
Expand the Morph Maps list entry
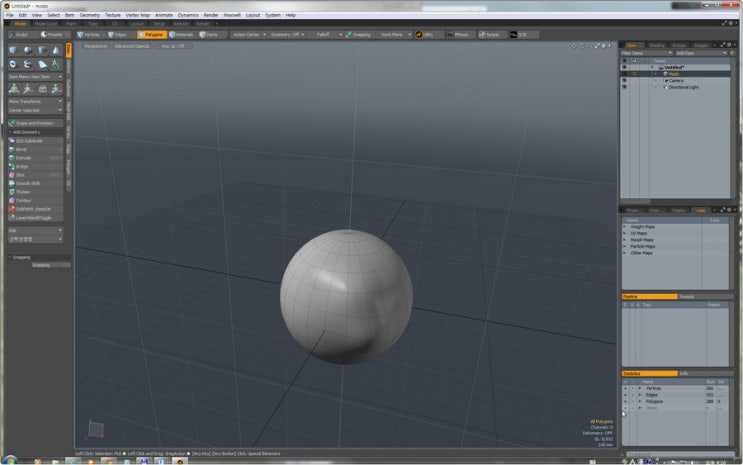[x=625, y=240]
